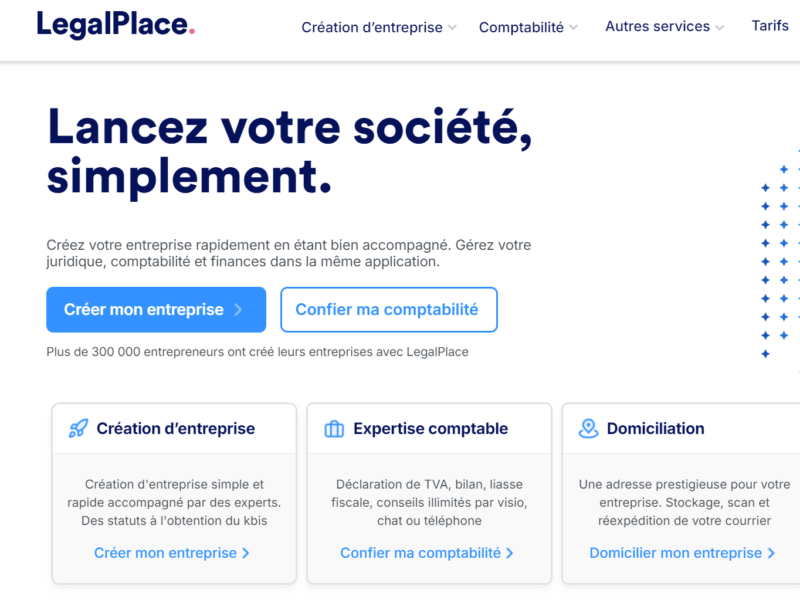Click the Créer mon entreprise card link
Screen dimensions: 800x600
tap(172, 553)
